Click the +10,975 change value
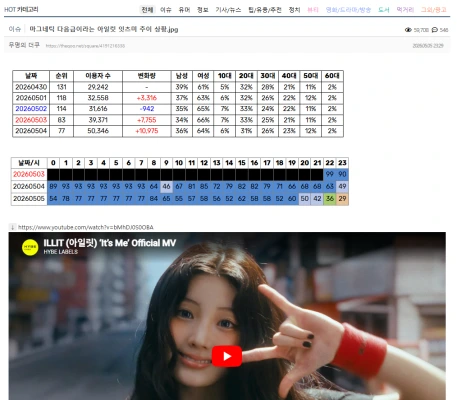457x400 pixels. pyautogui.click(x=147, y=131)
